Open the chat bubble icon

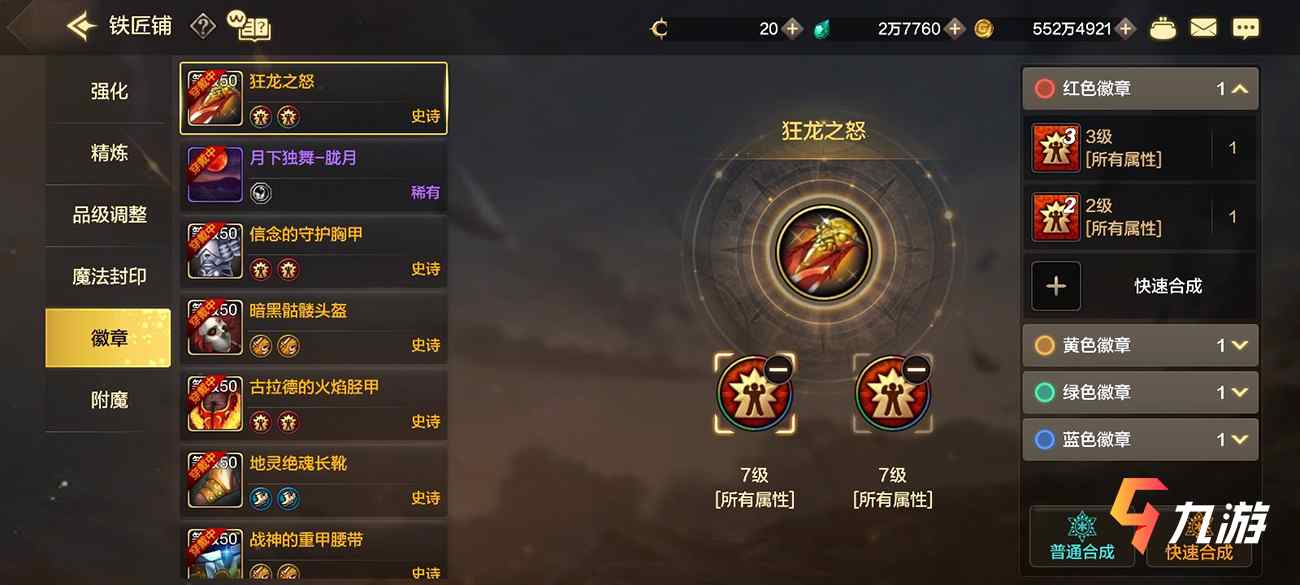point(1245,28)
